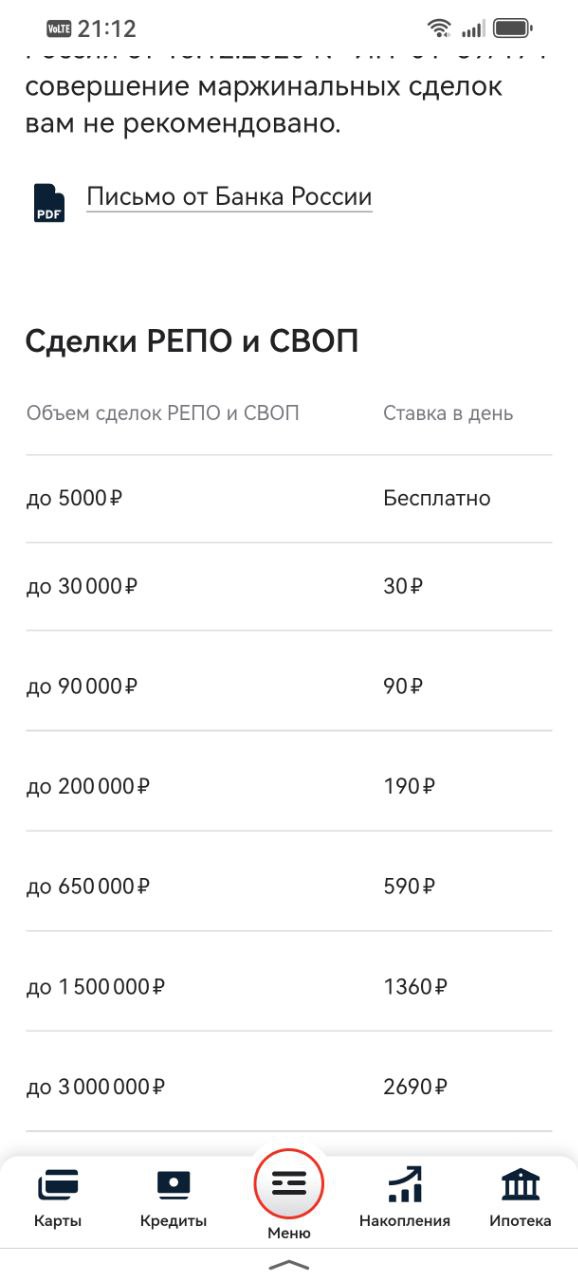Screen dimensions: 578x1280
Task: Tap the VoLTE indicator icon
Action: tap(60, 28)
